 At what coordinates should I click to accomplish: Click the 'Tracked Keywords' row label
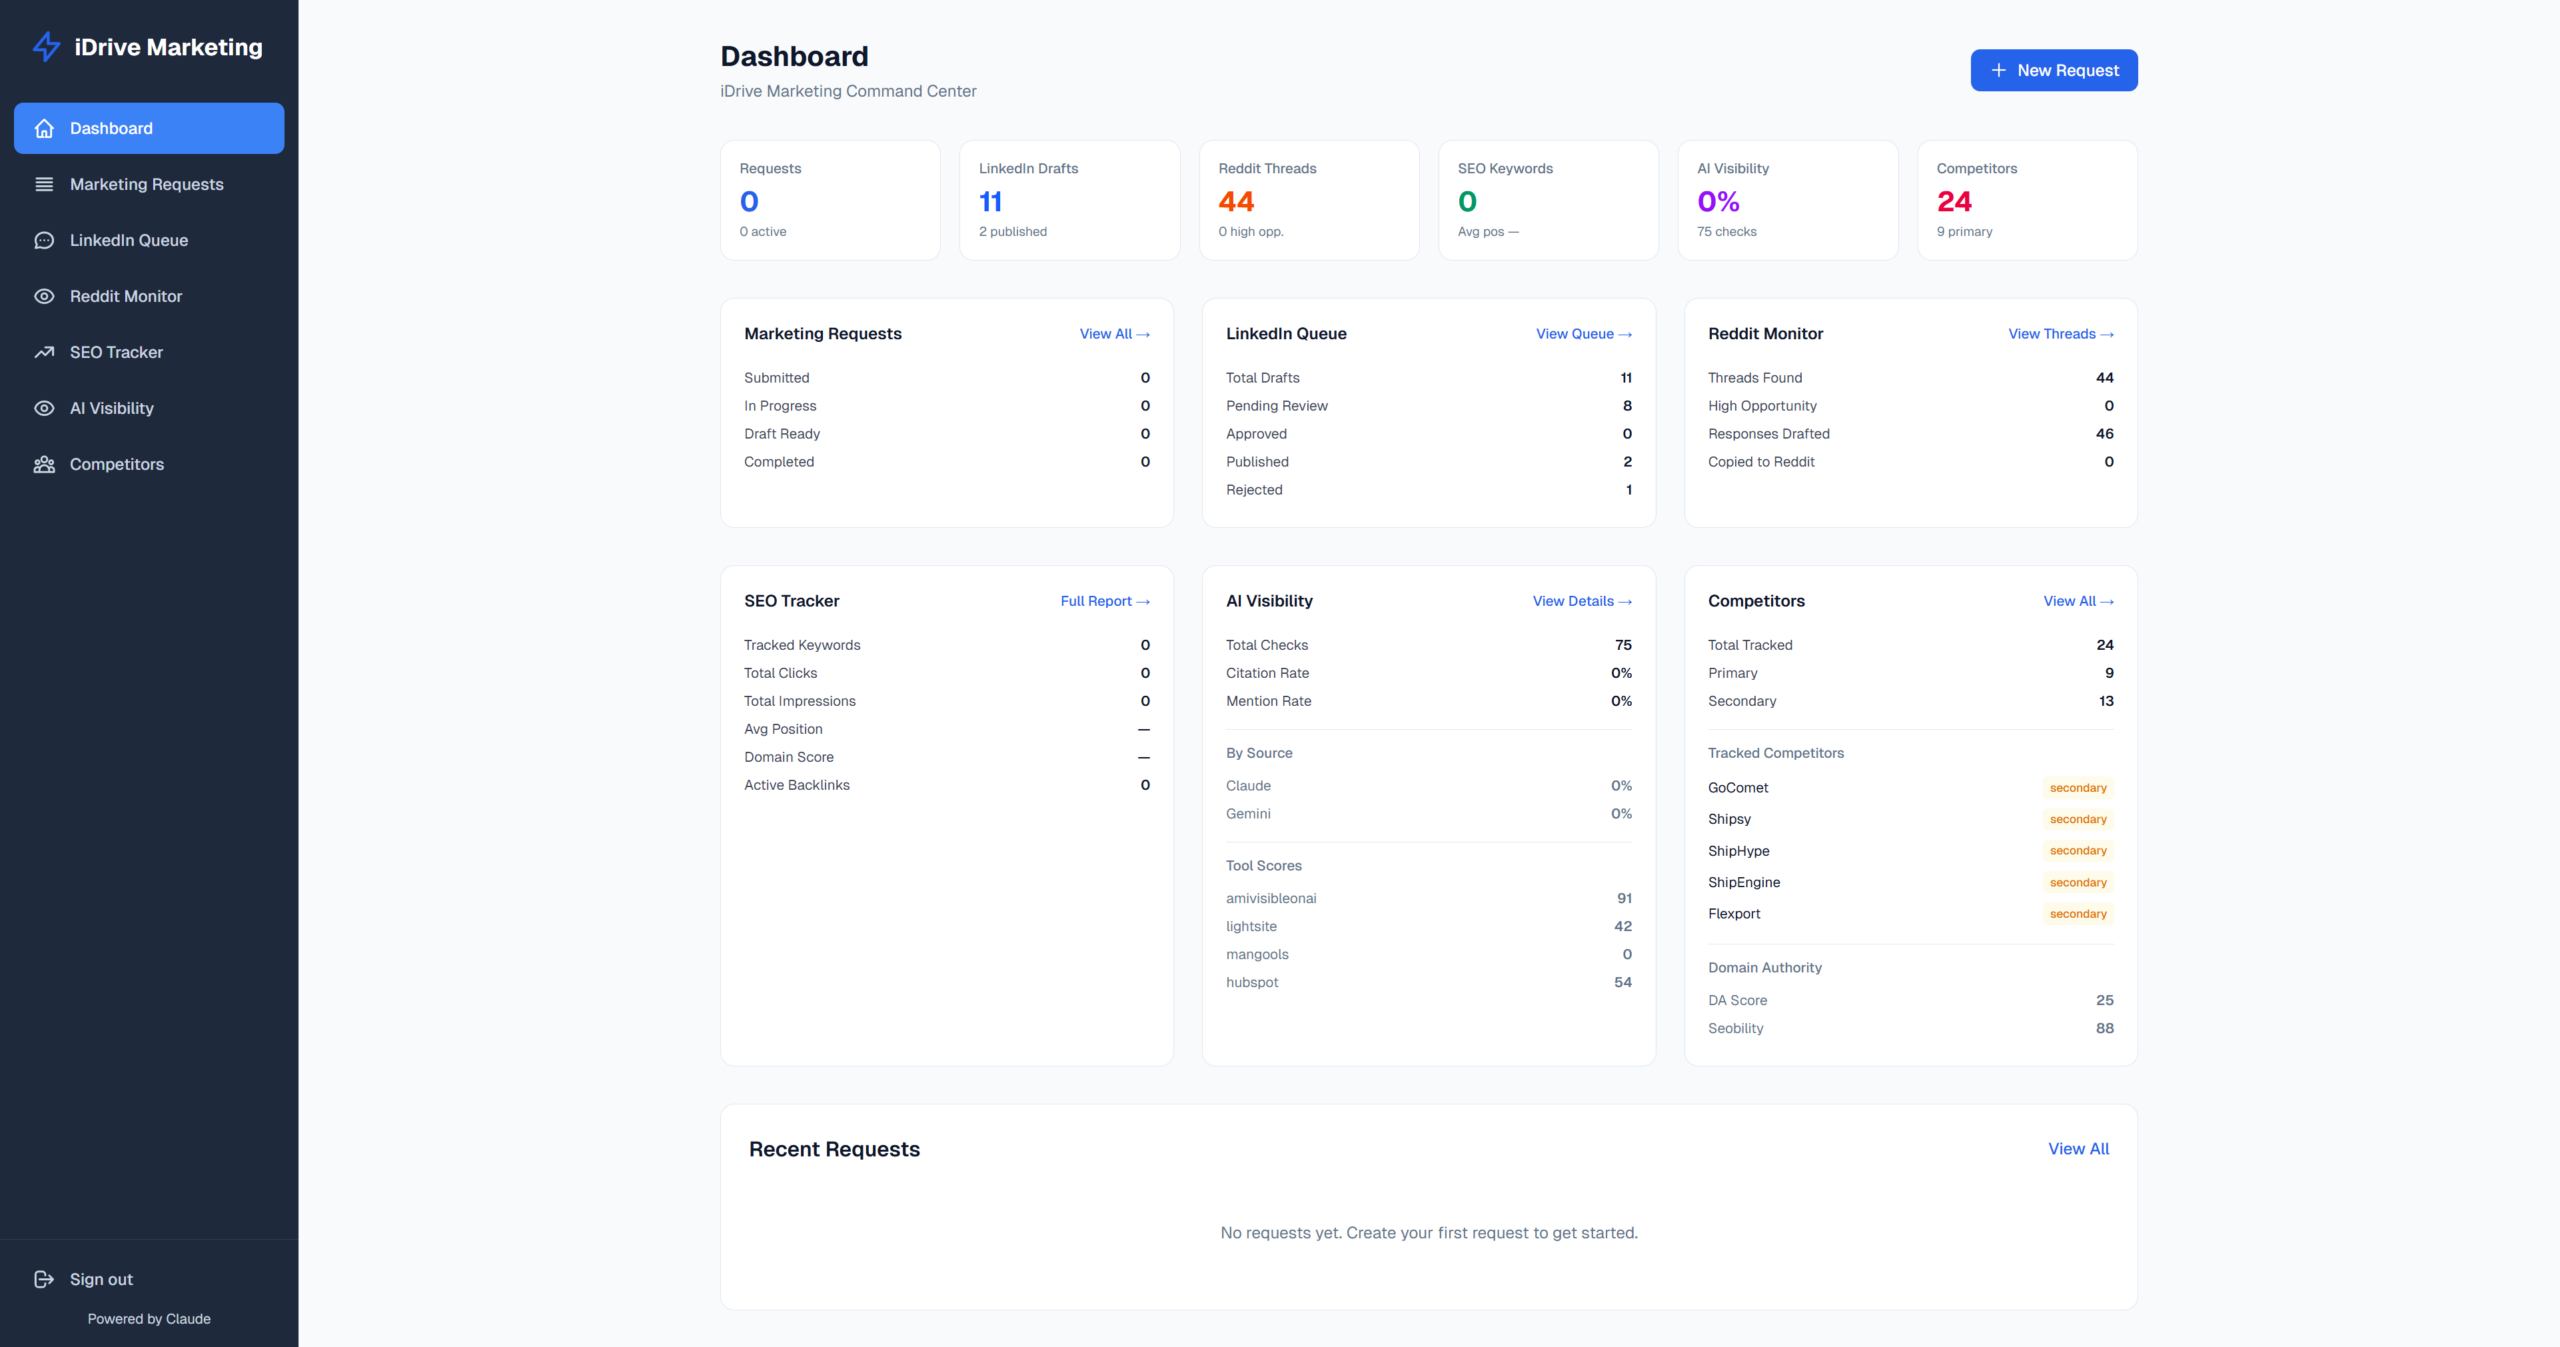point(802,645)
